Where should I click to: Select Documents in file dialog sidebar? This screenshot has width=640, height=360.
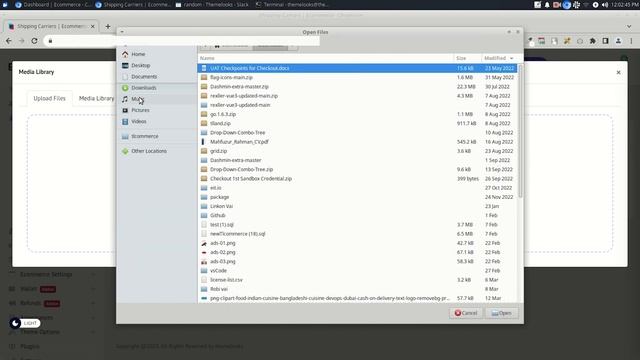144,76
